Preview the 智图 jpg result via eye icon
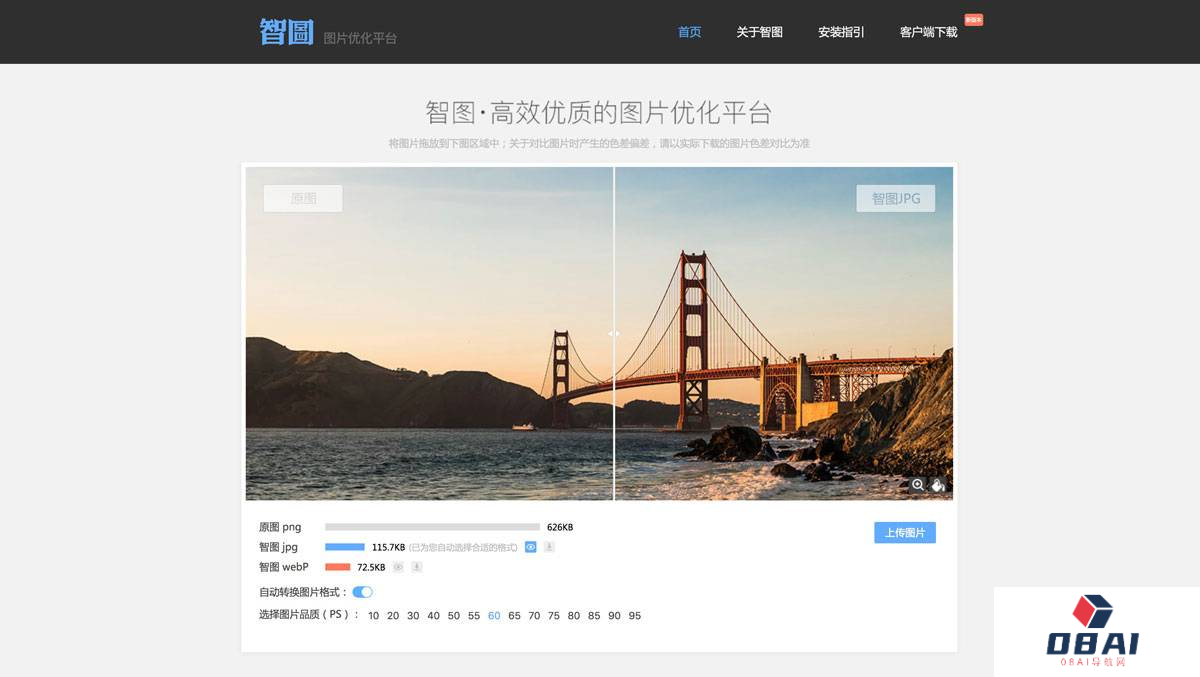 click(x=531, y=547)
